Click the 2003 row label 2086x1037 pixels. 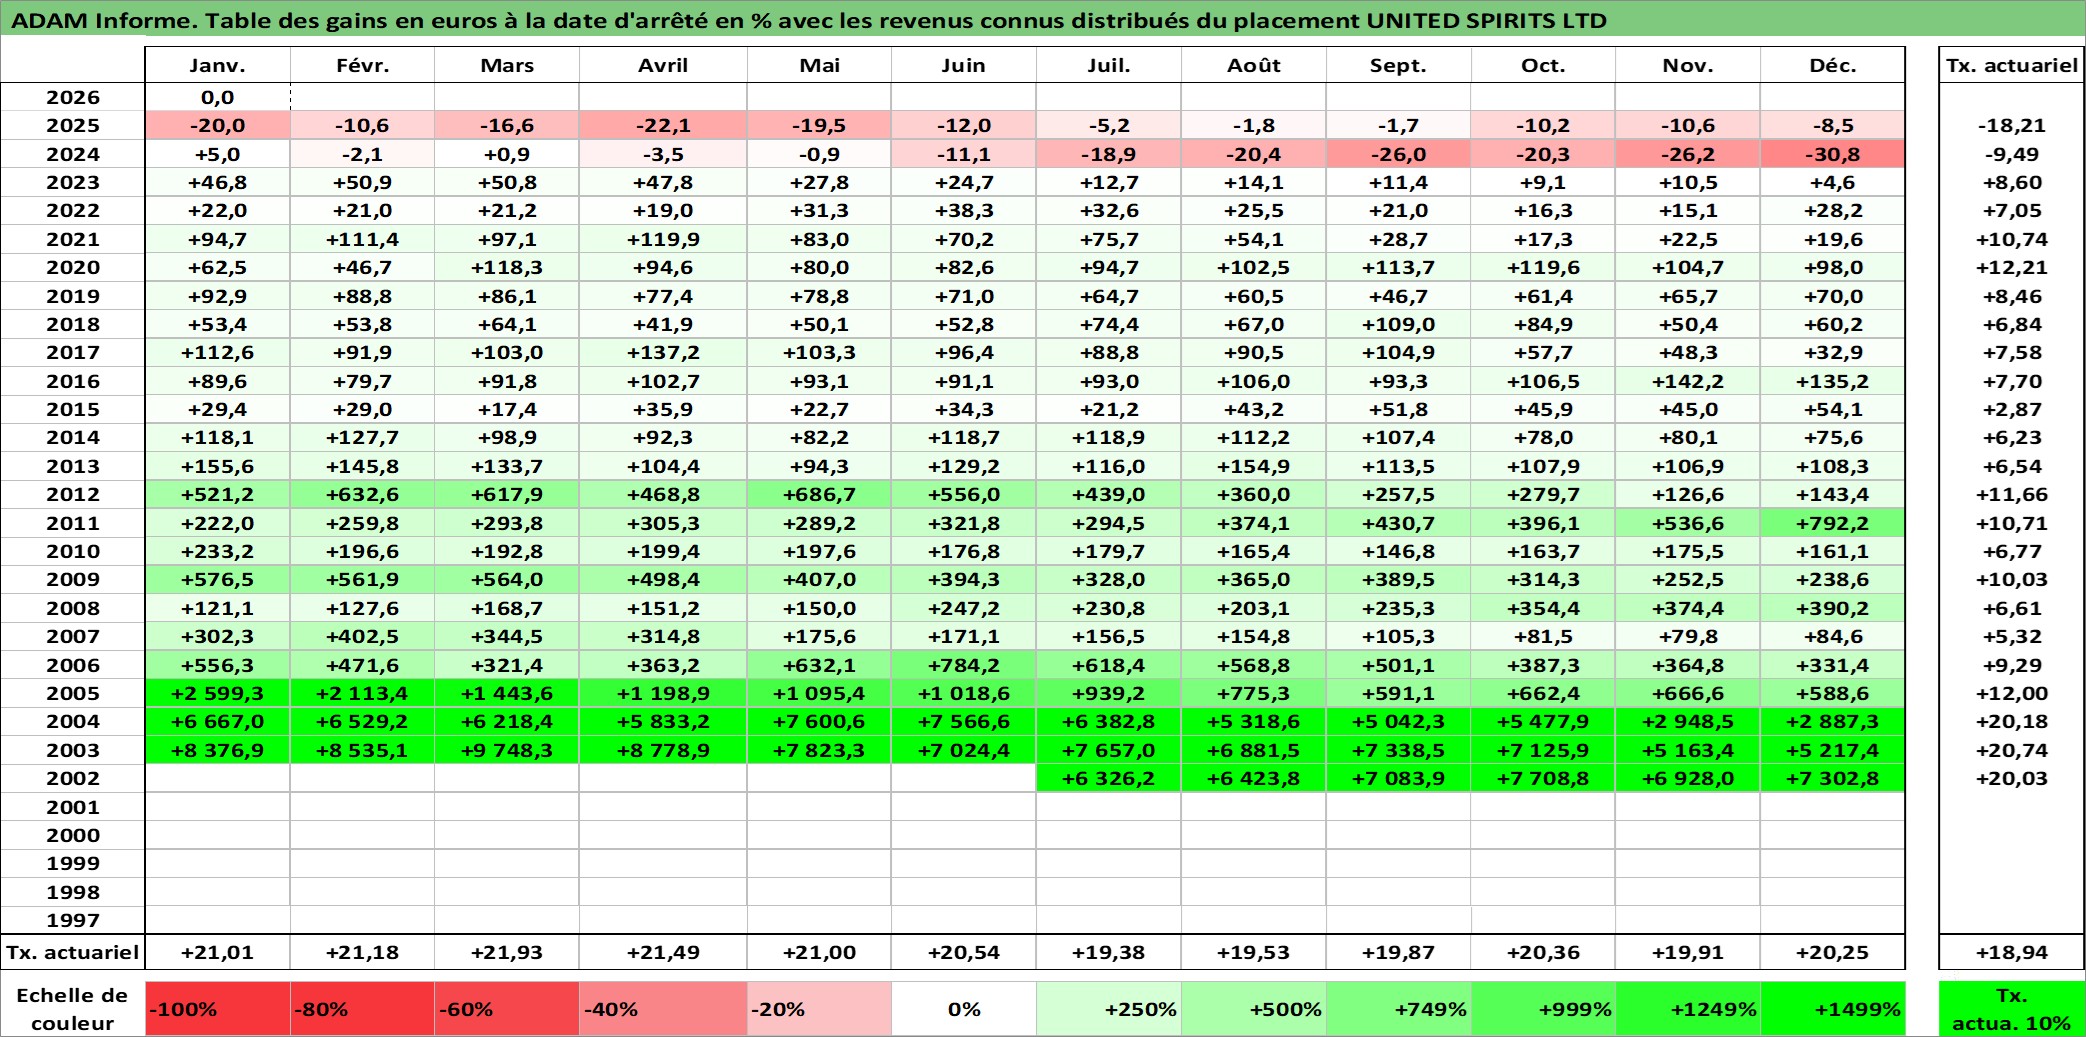(x=73, y=750)
